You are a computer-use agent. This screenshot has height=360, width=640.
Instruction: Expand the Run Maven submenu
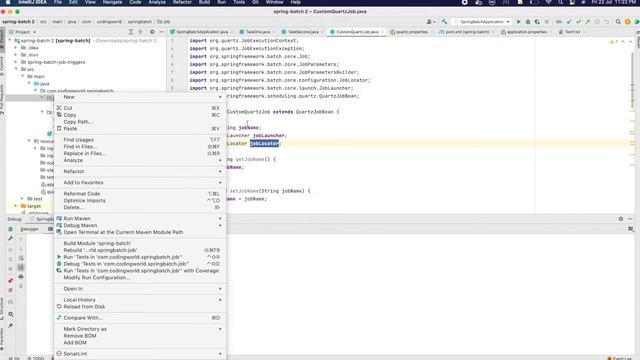140,219
